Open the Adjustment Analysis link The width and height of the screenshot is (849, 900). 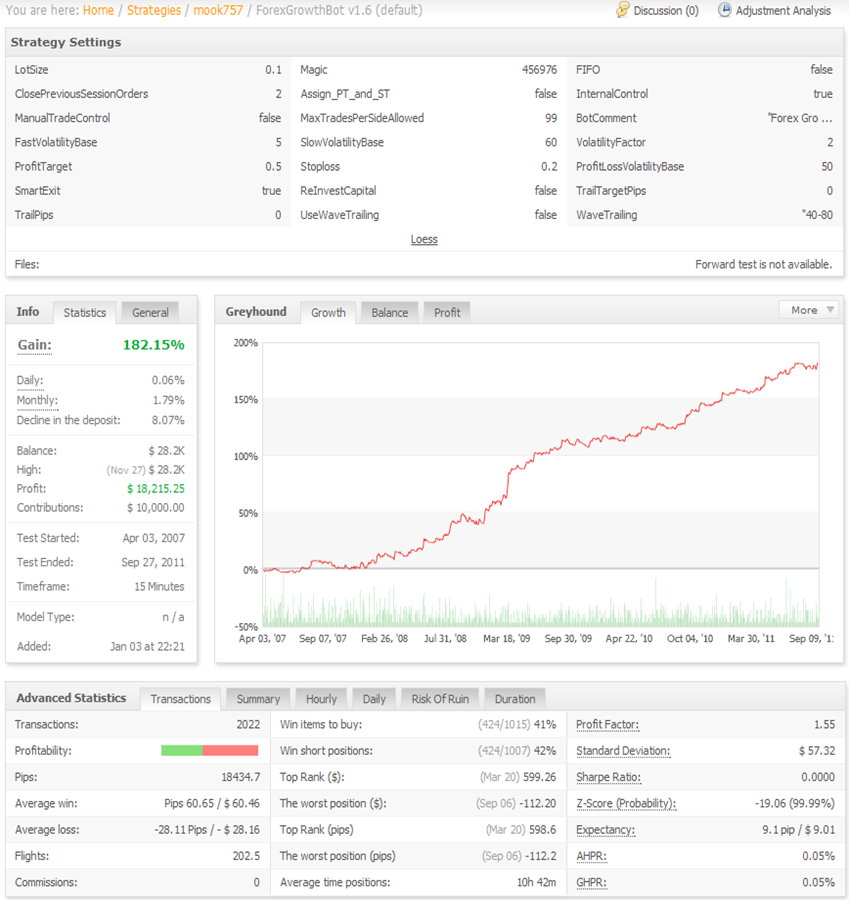coord(783,10)
